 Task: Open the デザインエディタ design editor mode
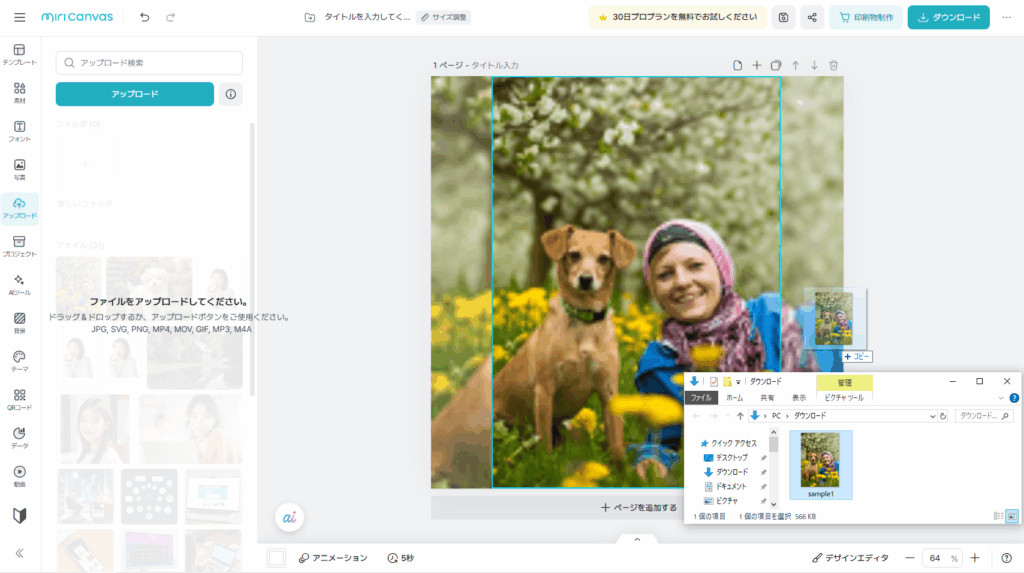(x=850, y=558)
